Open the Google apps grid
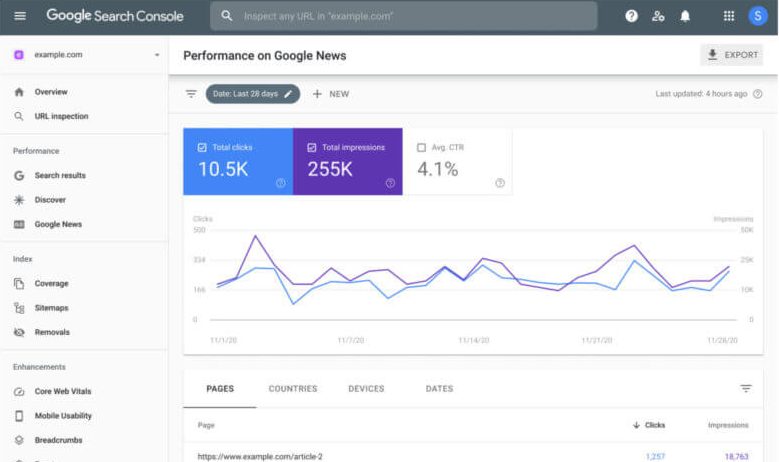 (729, 16)
